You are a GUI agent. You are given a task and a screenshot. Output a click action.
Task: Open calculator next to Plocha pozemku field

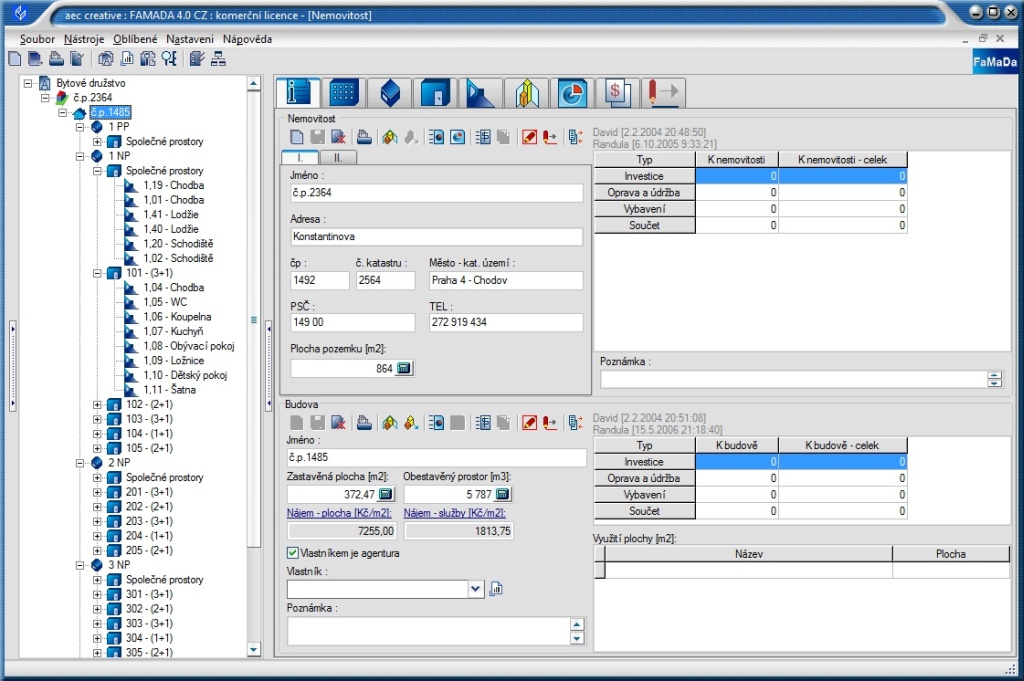pos(404,369)
